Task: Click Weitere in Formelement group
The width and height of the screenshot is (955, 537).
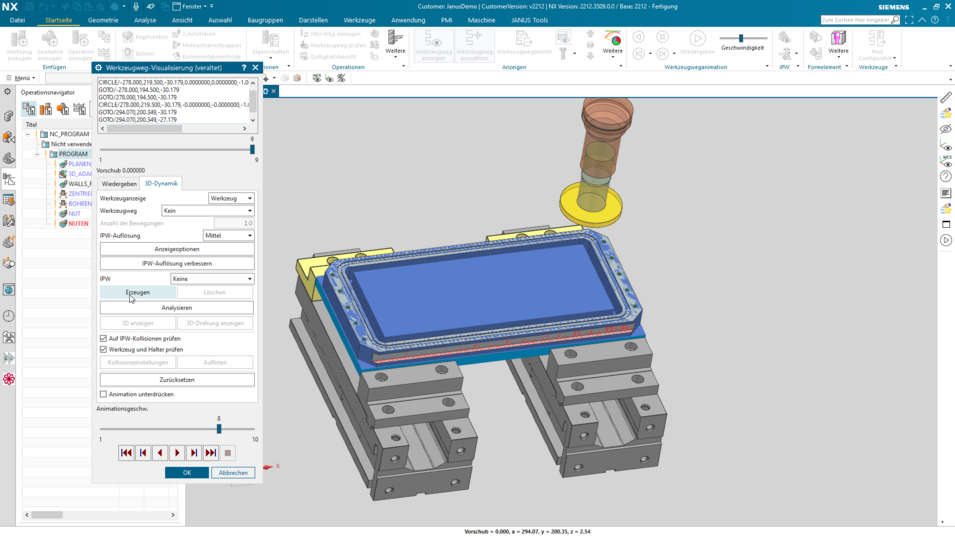Action: click(x=838, y=43)
